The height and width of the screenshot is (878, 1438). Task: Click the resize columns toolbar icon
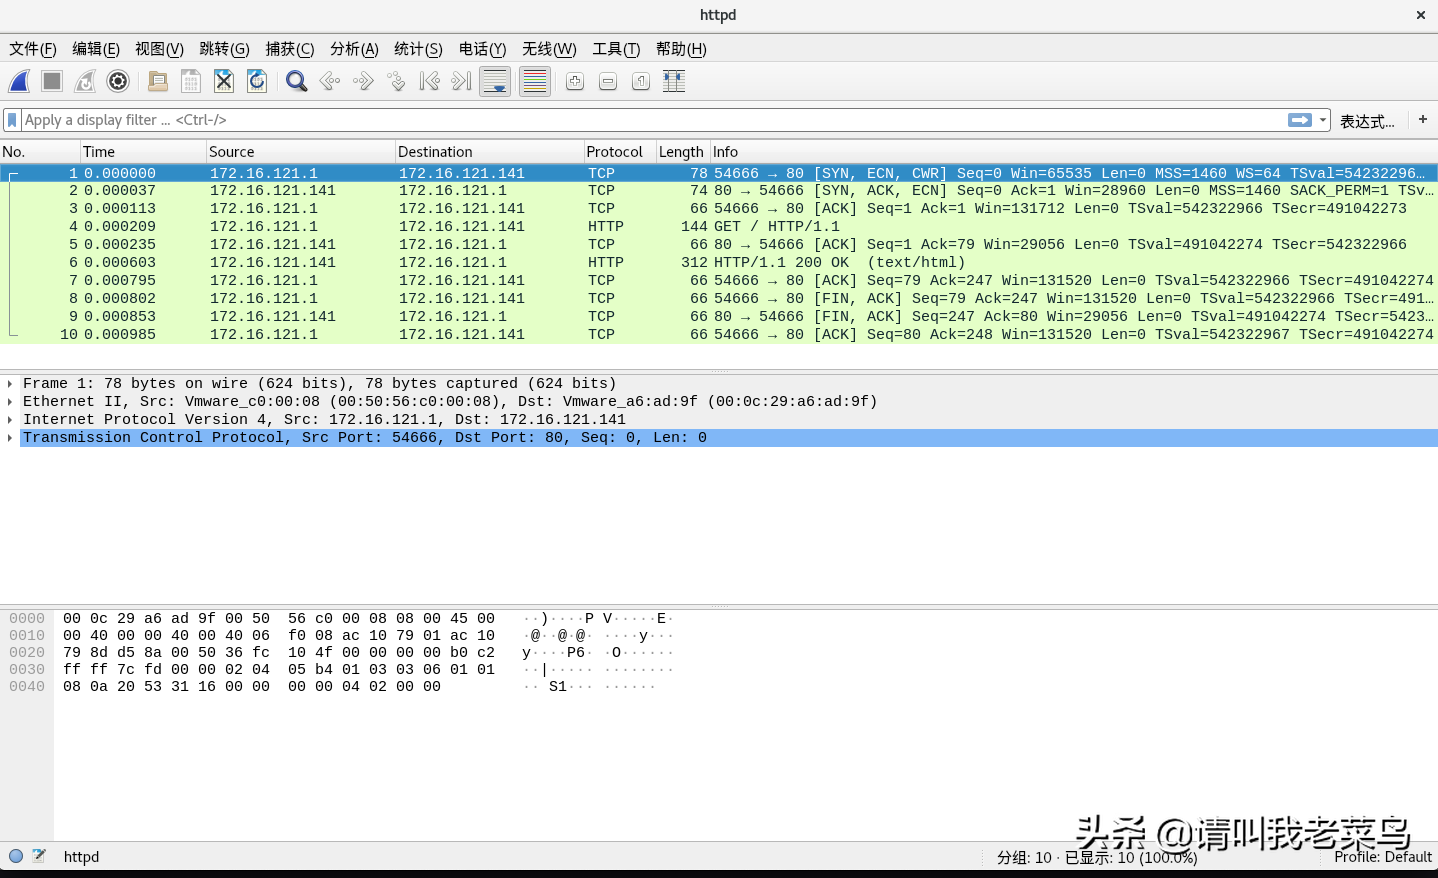tap(674, 82)
